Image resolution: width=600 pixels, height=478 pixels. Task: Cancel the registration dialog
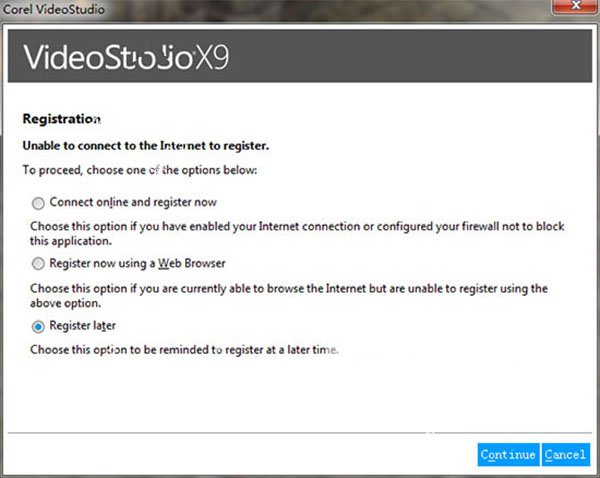click(x=566, y=455)
